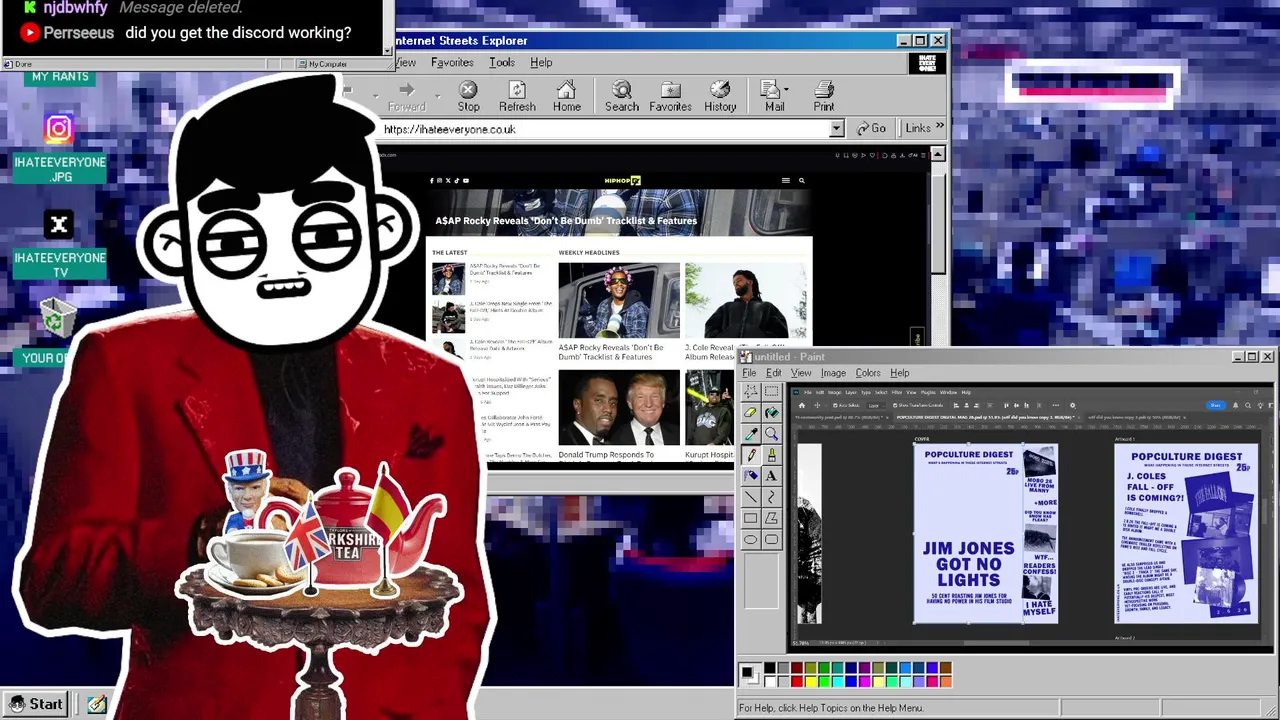This screenshot has height=720, width=1280.
Task: Click the Print toolbar button
Action: click(x=824, y=97)
